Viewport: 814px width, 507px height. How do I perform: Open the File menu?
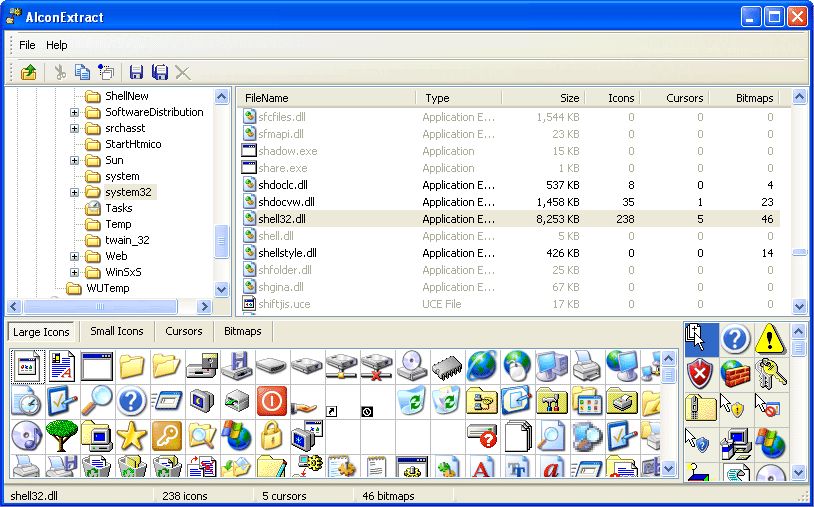pyautogui.click(x=27, y=45)
